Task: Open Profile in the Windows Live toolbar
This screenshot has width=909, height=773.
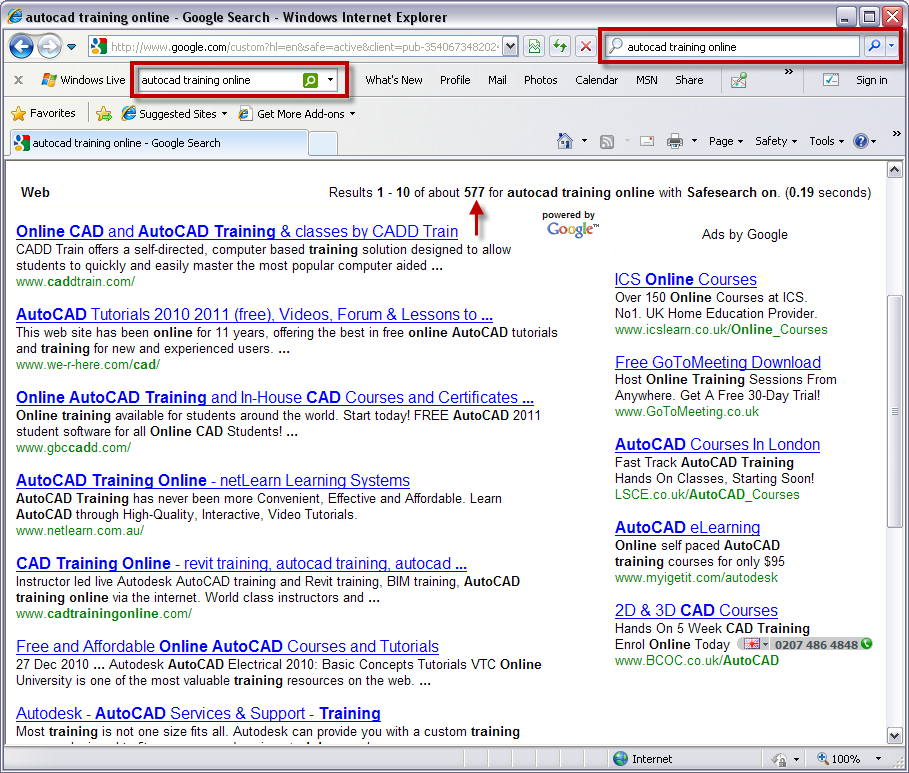Action: (455, 80)
